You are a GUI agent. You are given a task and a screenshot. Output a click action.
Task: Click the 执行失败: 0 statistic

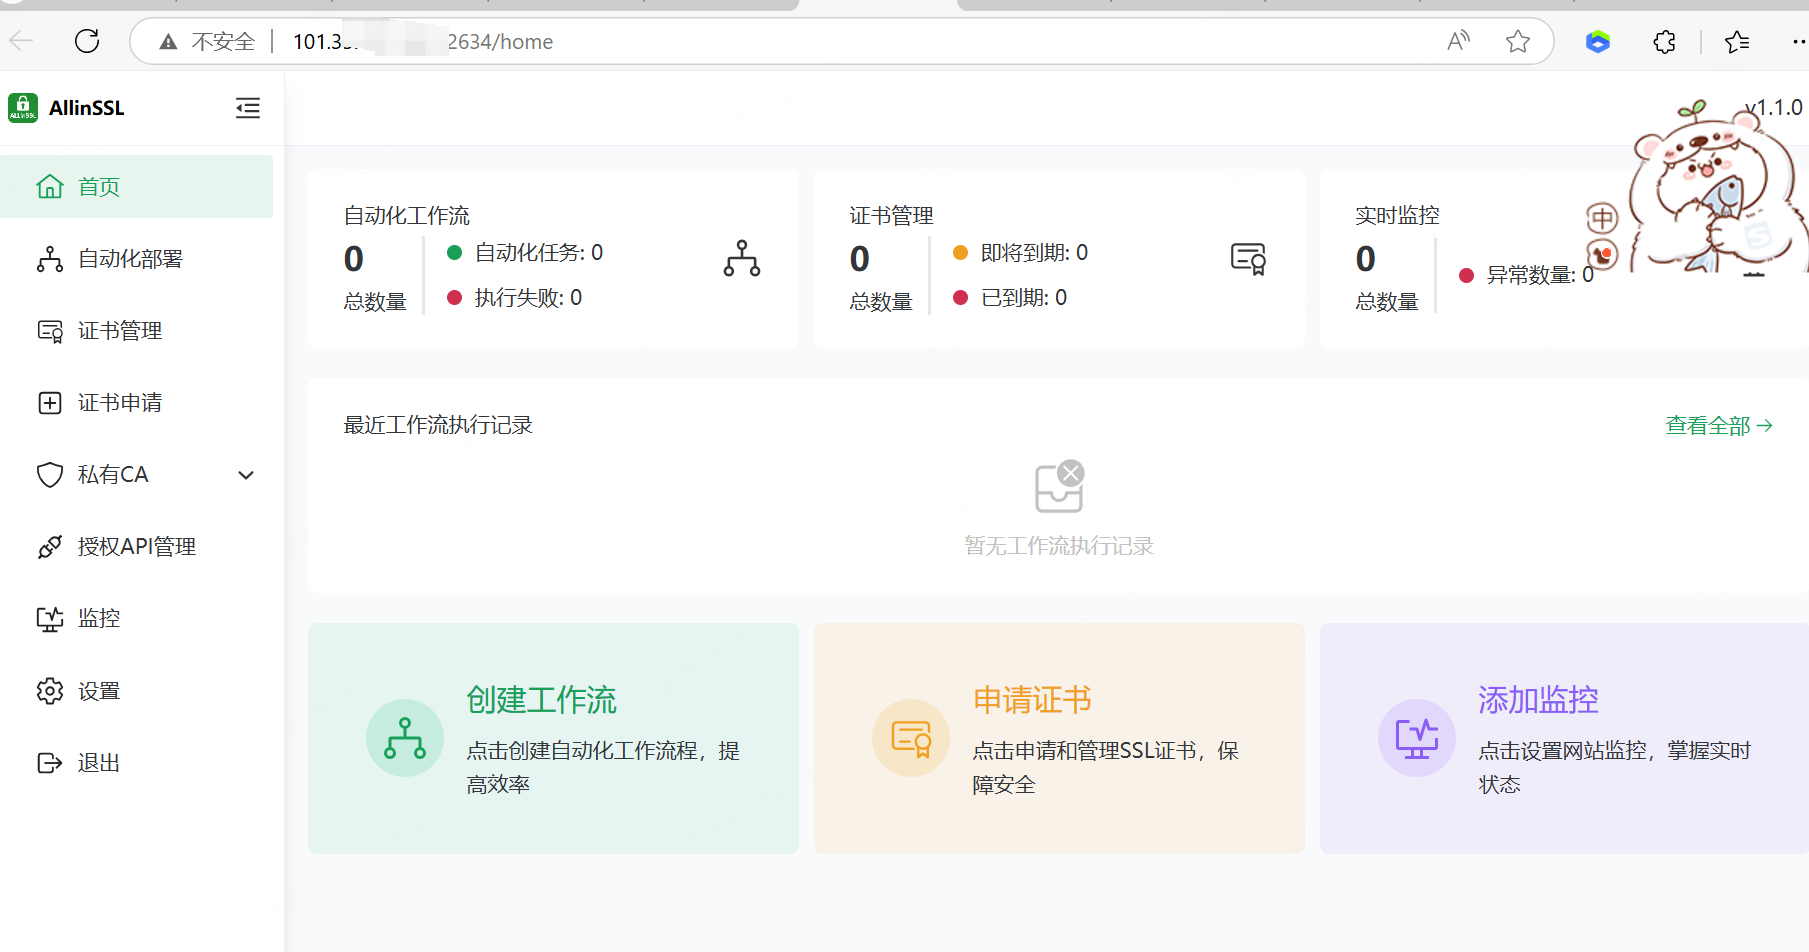pos(514,297)
